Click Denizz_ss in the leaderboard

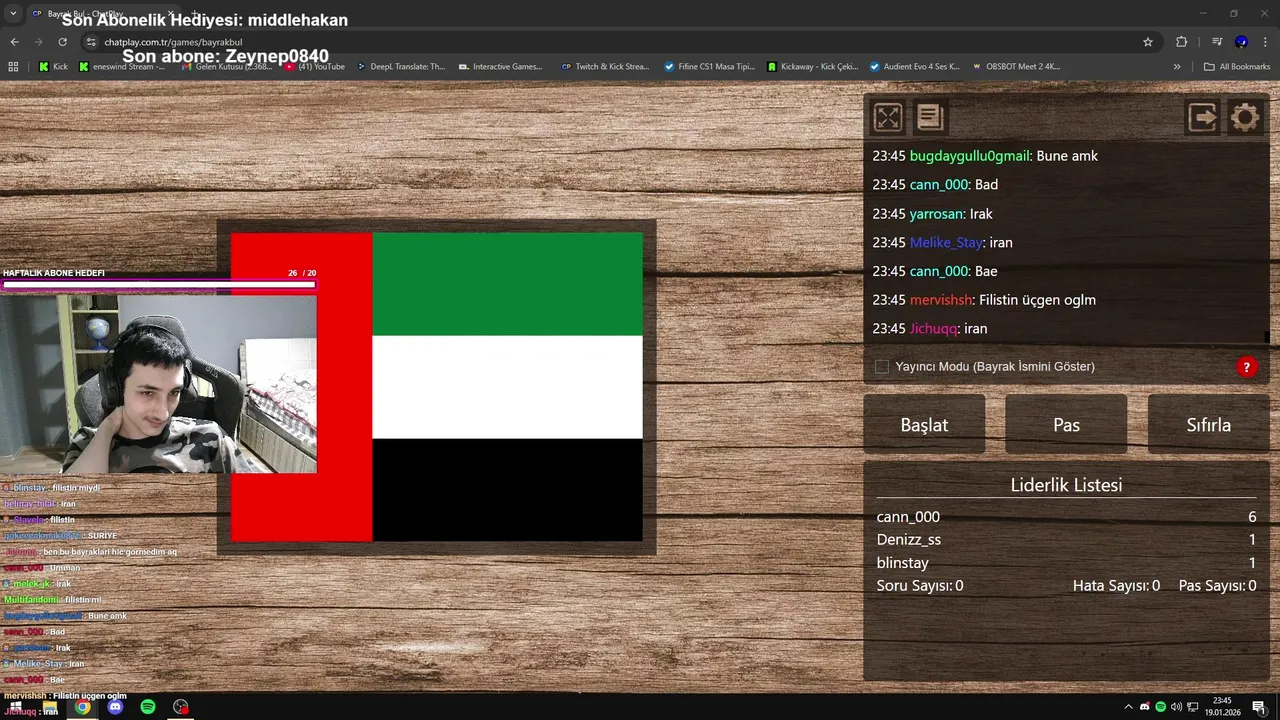909,540
